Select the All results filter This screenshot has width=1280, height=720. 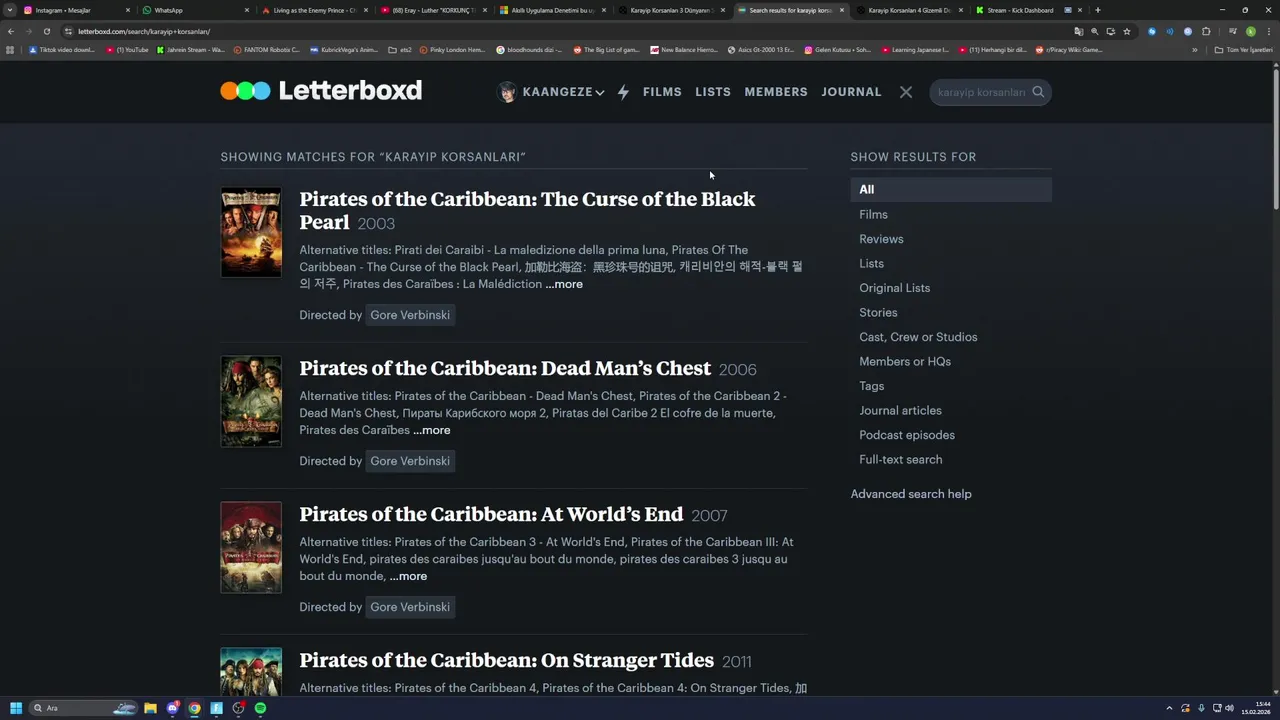951,189
